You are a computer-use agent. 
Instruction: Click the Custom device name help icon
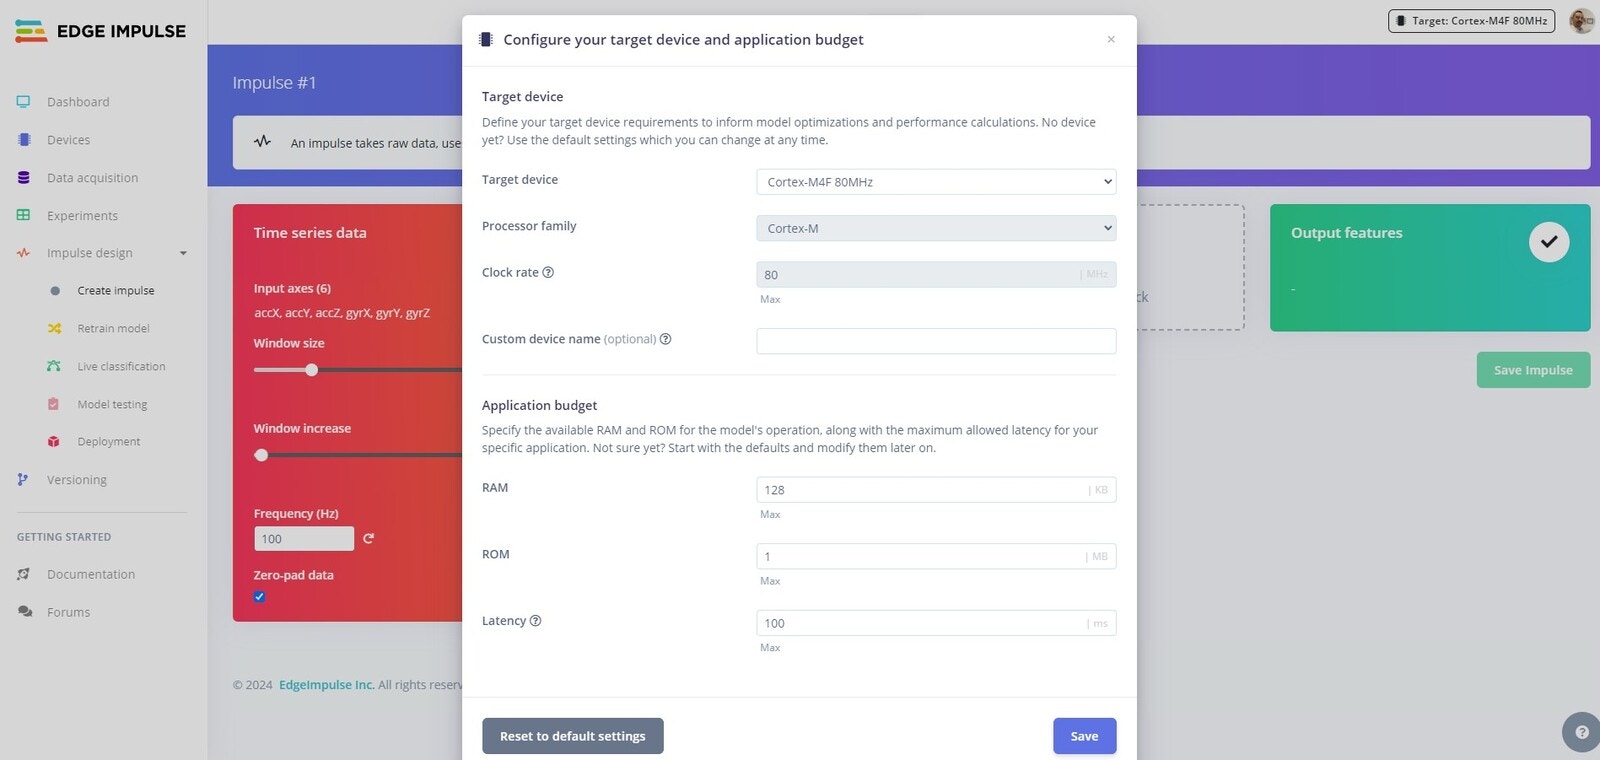pos(666,339)
